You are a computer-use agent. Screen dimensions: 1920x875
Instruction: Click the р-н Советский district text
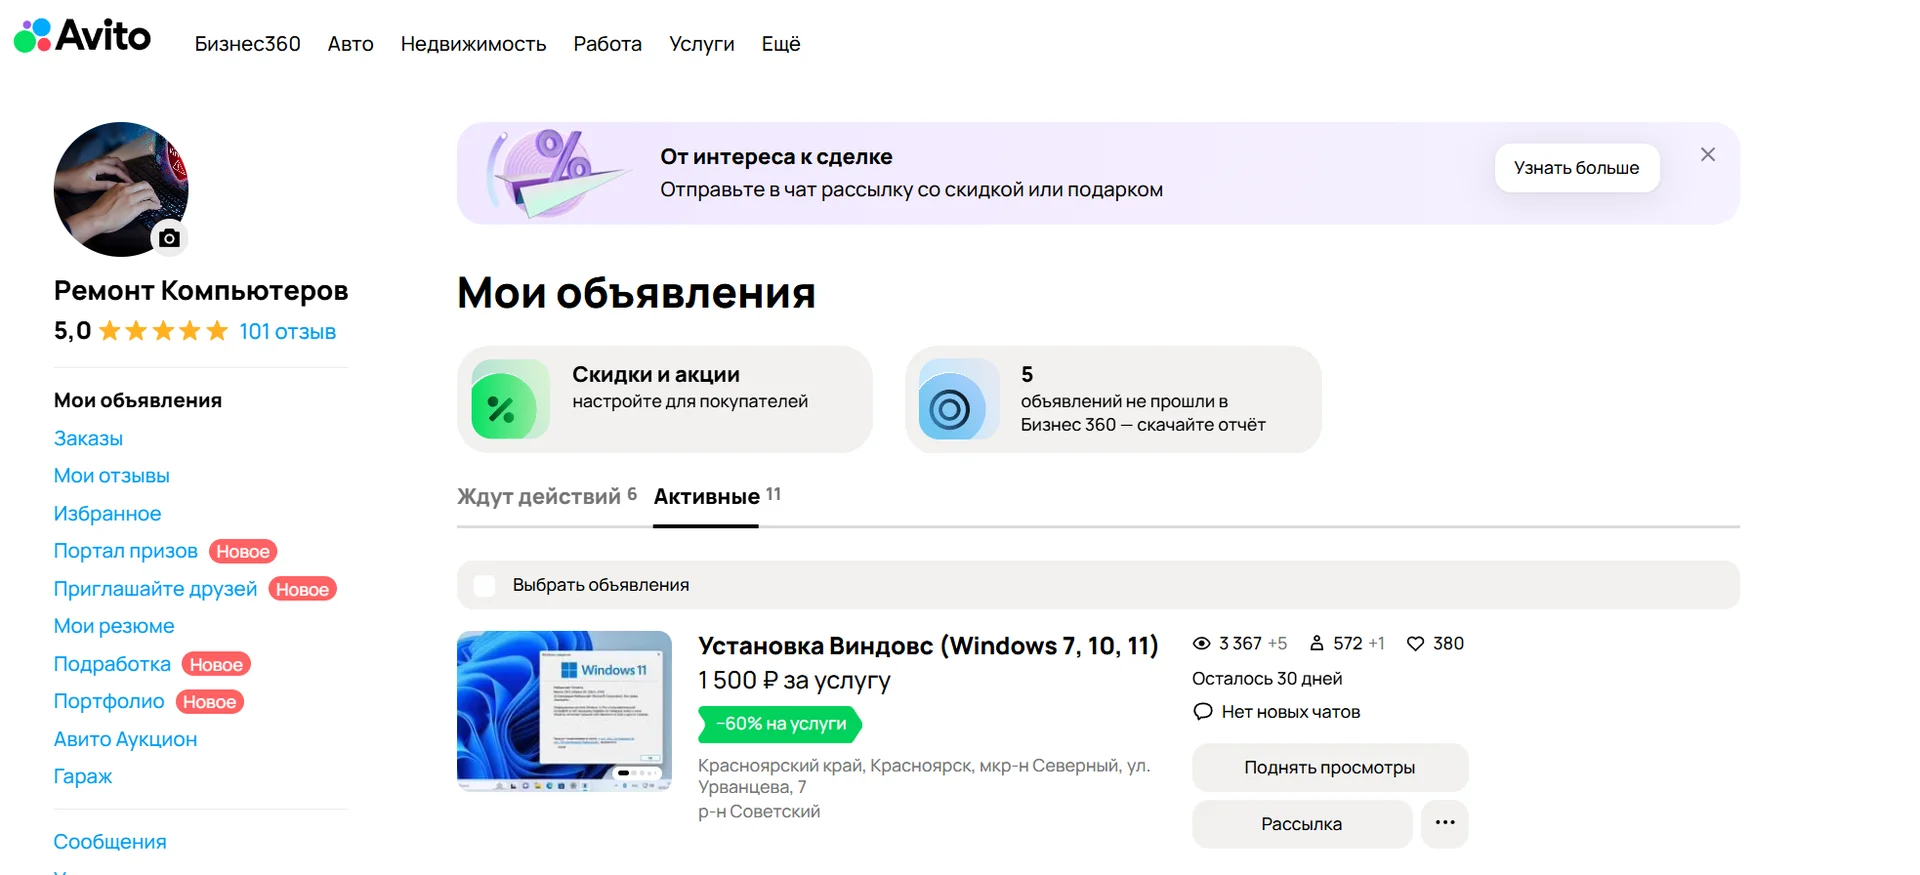759,811
